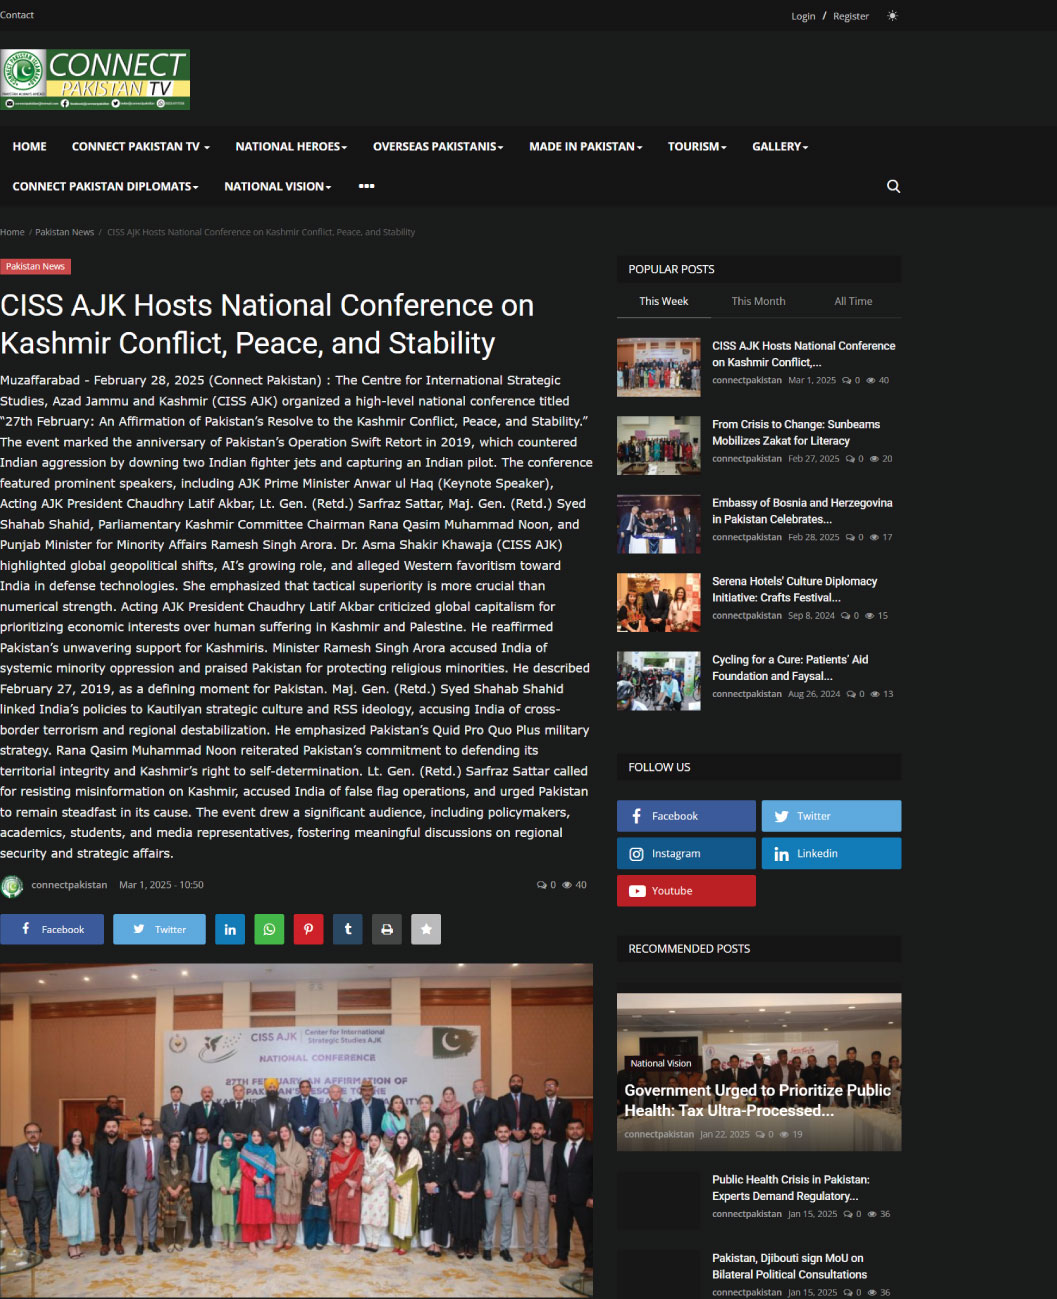The image size is (1057, 1299).
Task: Switch to All Time tab
Action: point(853,301)
